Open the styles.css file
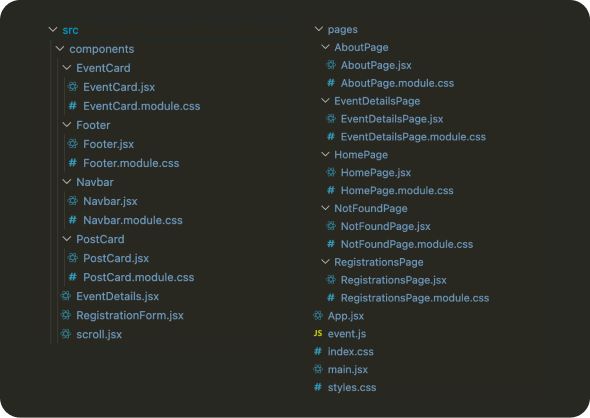Viewport: 590px width, 418px height. 352,388
